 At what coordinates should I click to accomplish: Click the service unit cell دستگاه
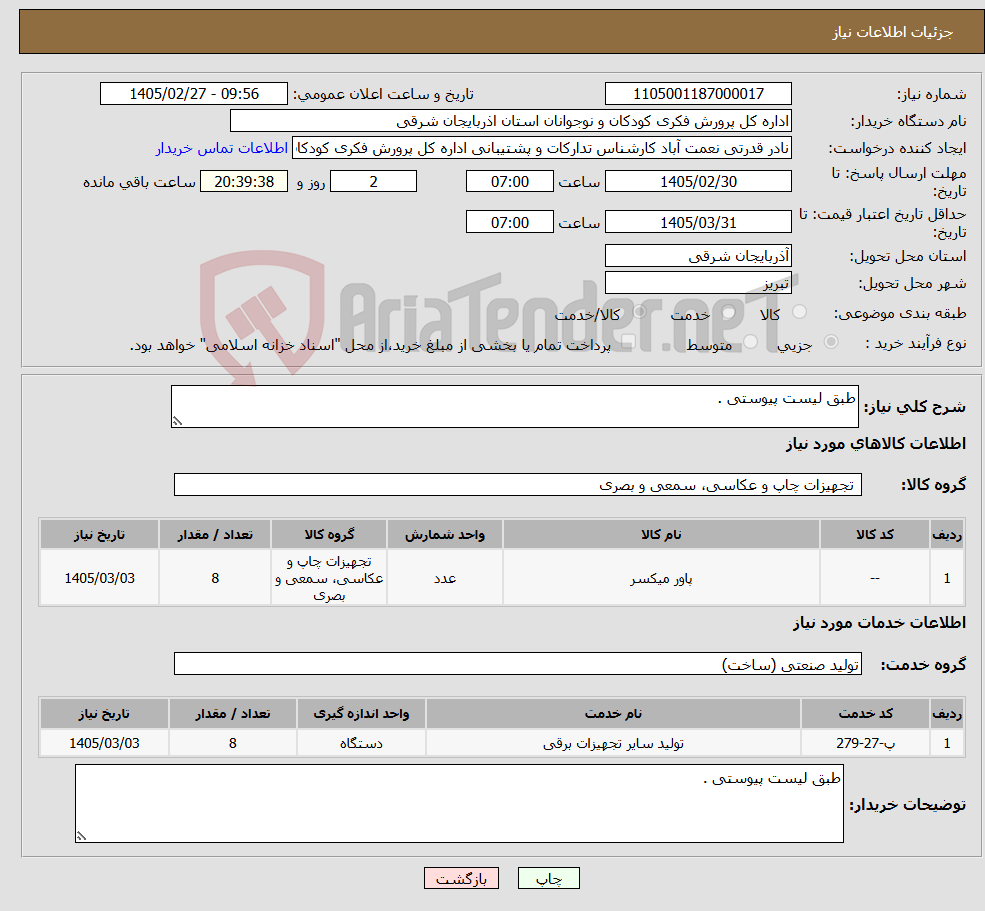[361, 743]
